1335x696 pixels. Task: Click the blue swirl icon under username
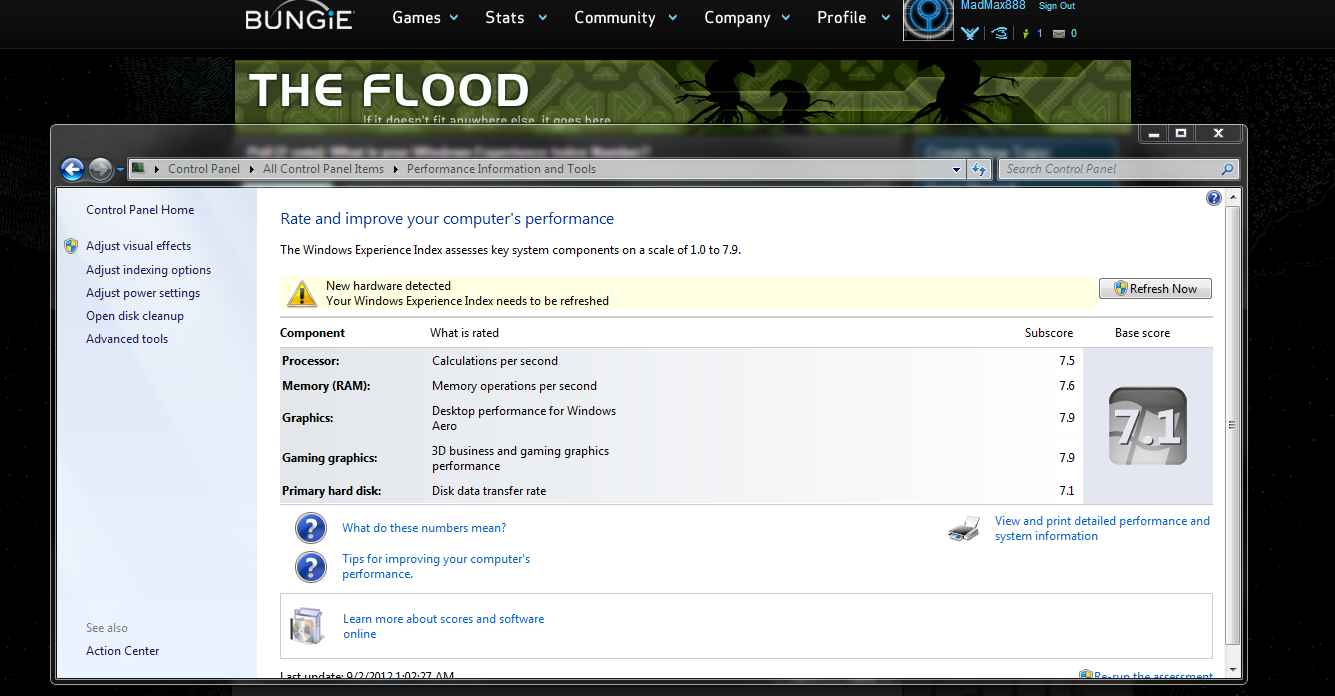pyautogui.click(x=998, y=34)
